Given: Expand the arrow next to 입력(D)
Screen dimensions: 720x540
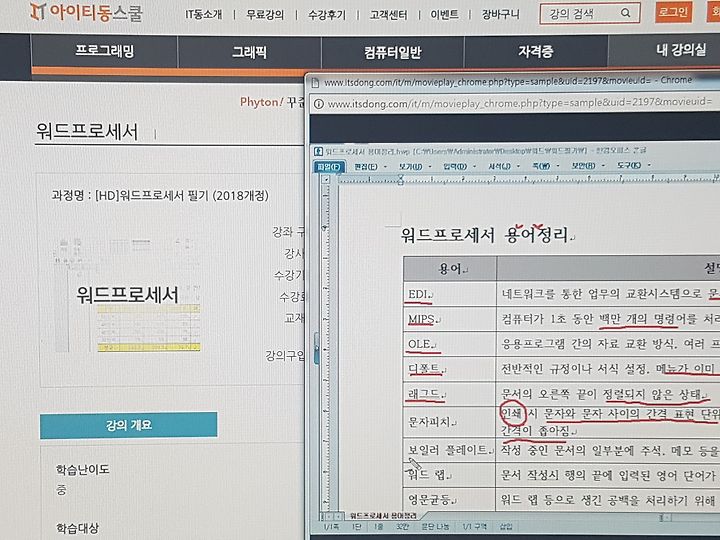Looking at the screenshot, I should click(474, 166).
